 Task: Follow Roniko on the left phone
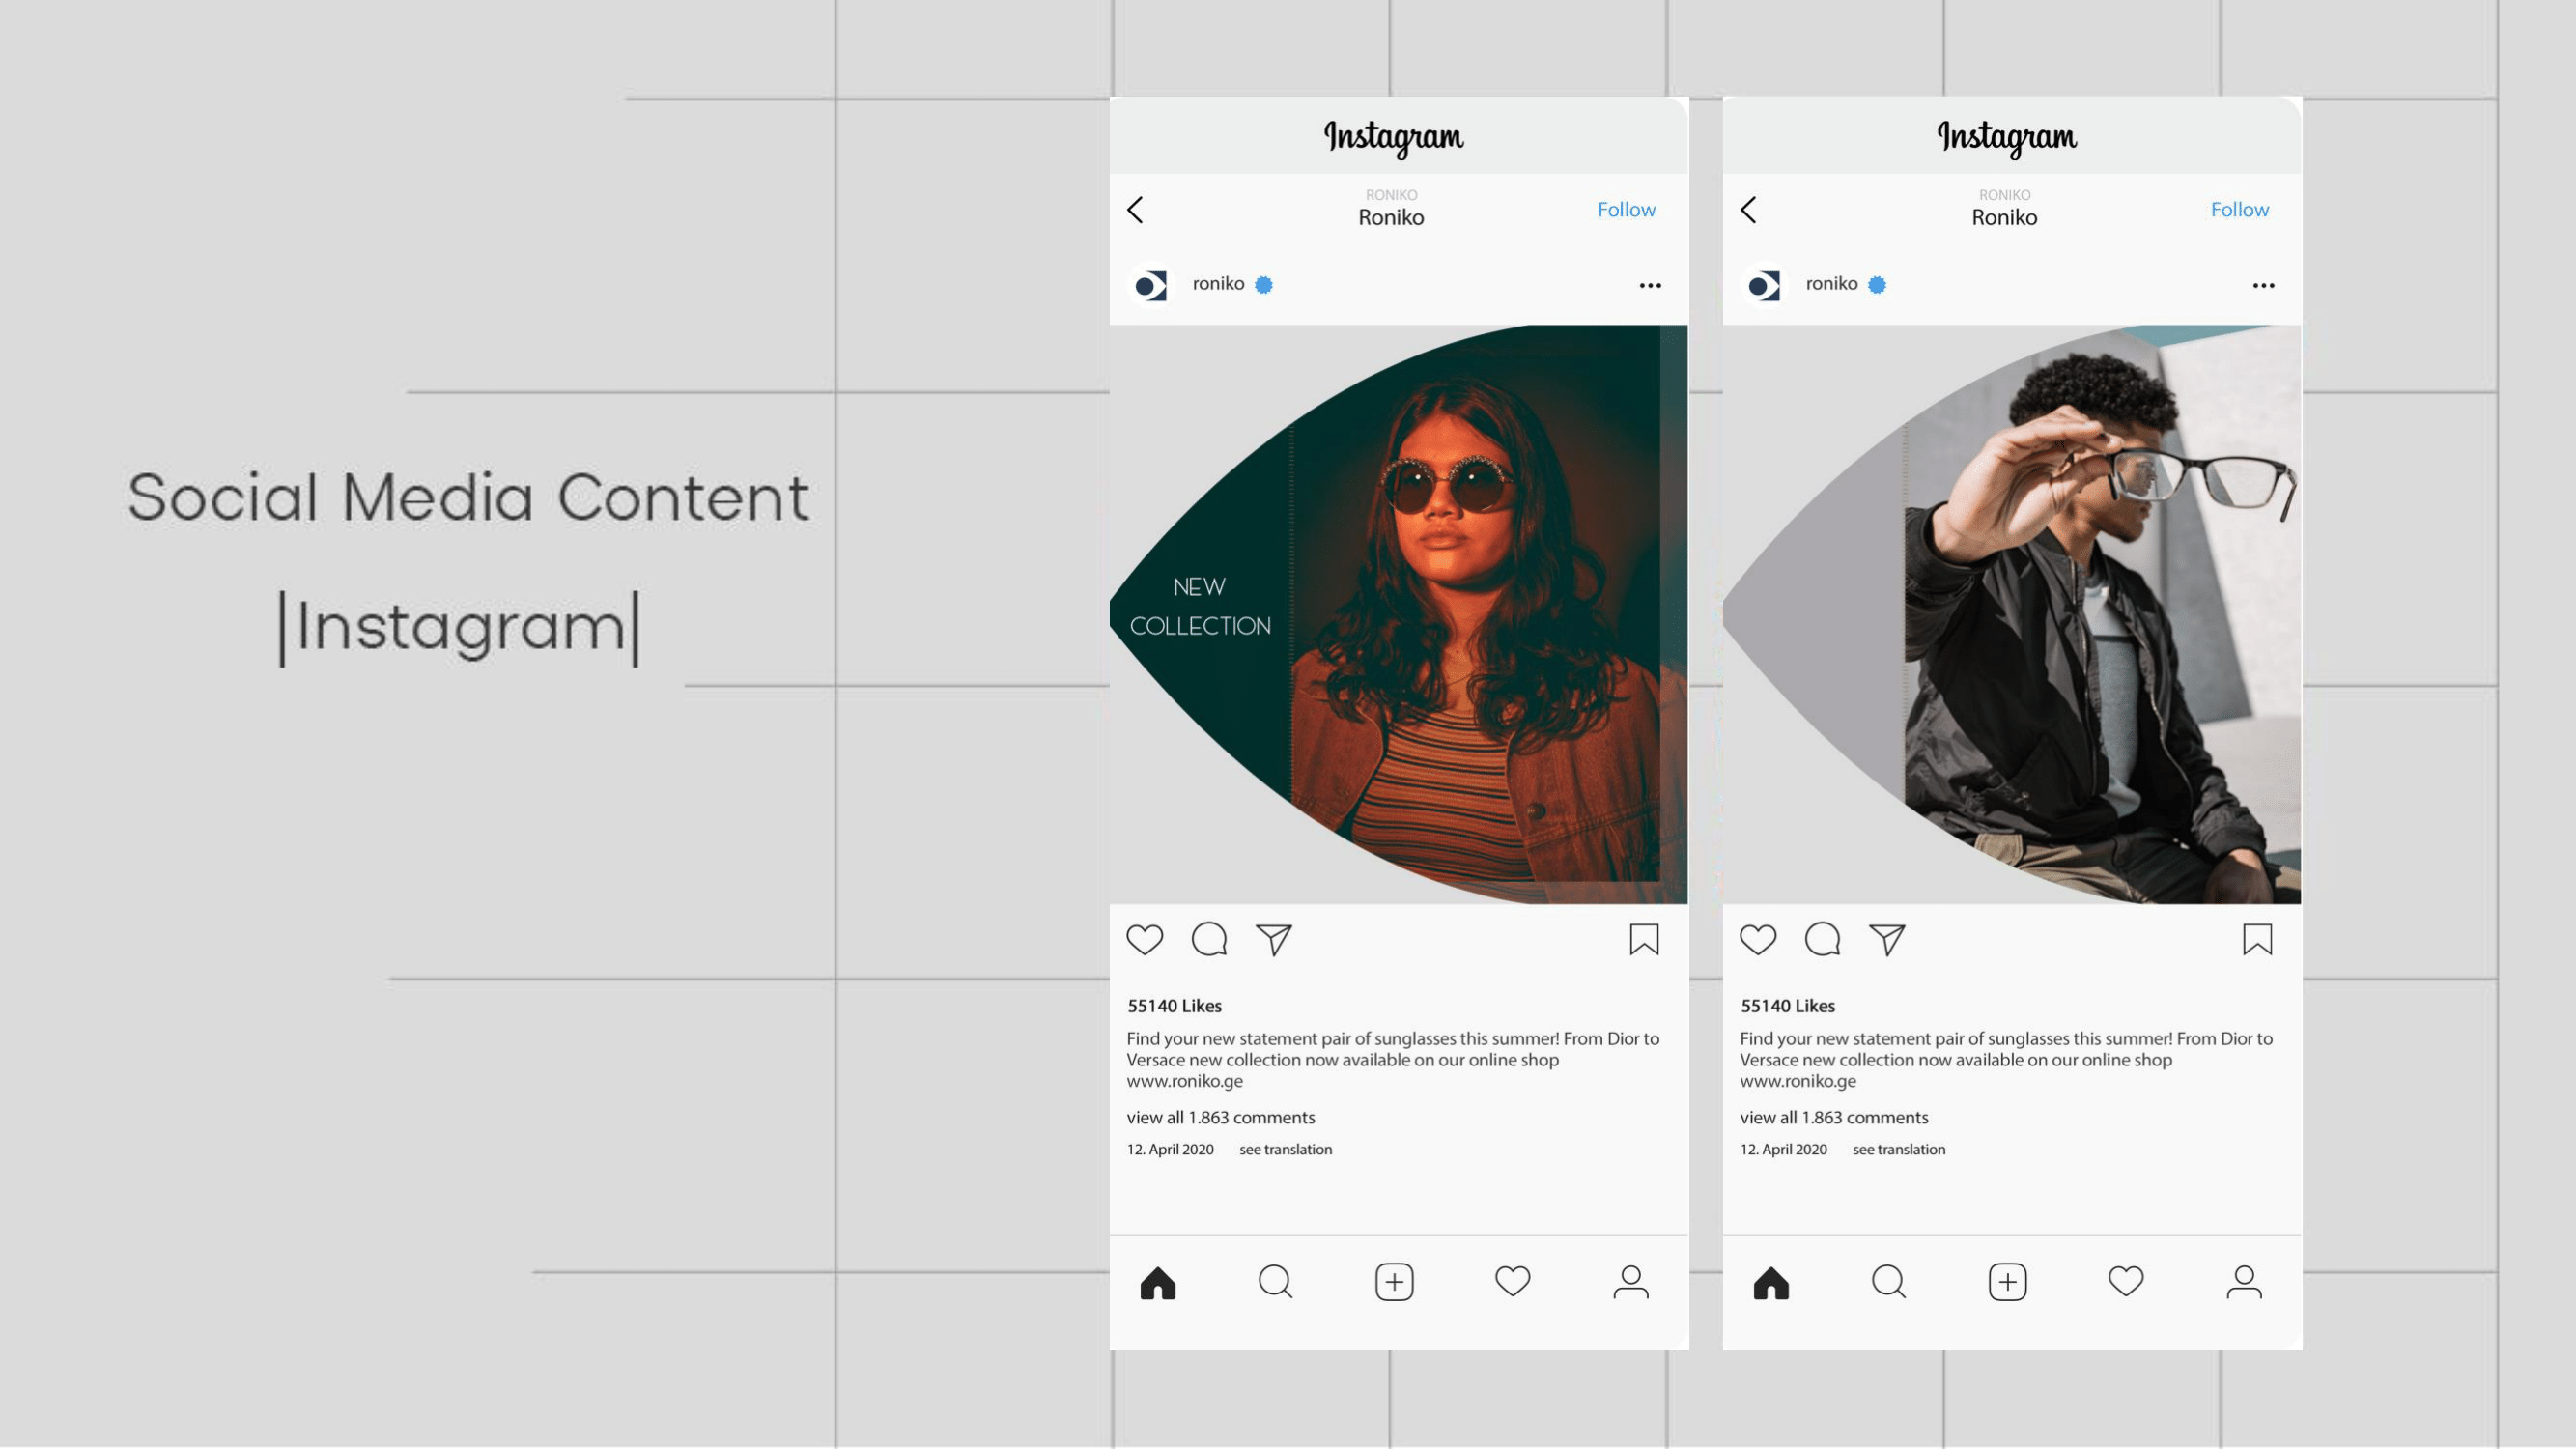pos(1626,210)
